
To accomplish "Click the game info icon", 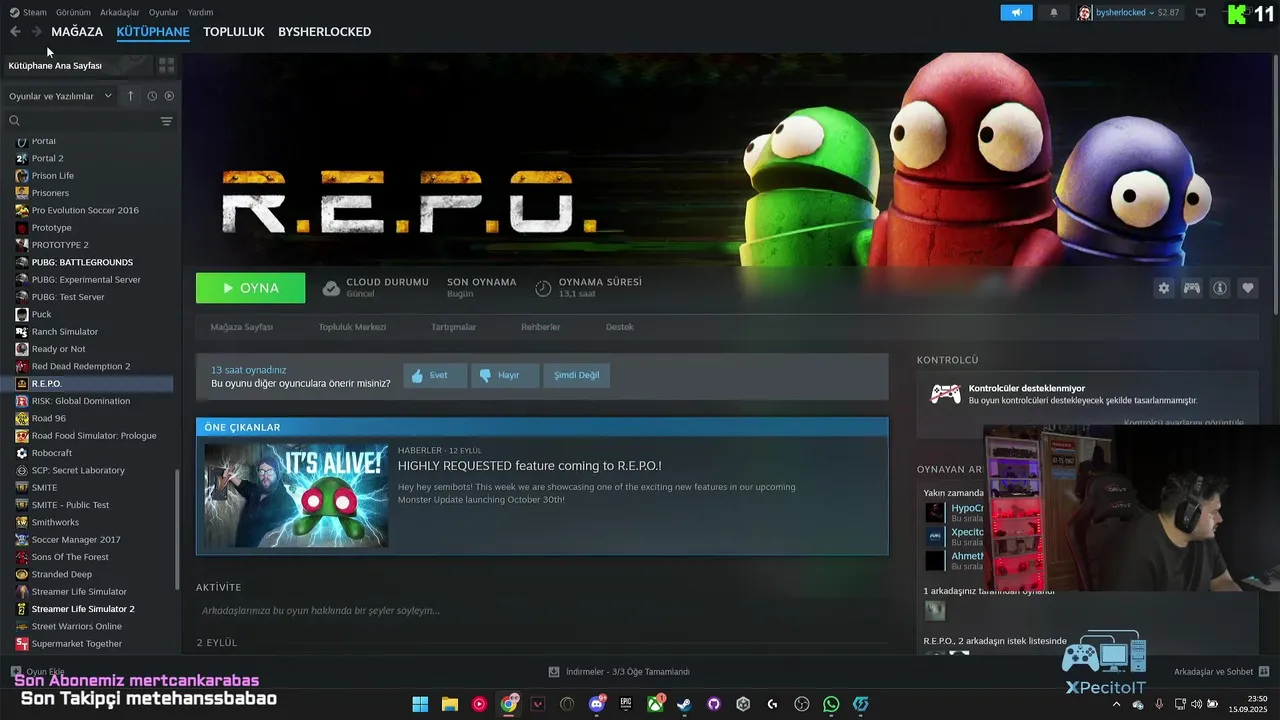I will [x=1220, y=288].
